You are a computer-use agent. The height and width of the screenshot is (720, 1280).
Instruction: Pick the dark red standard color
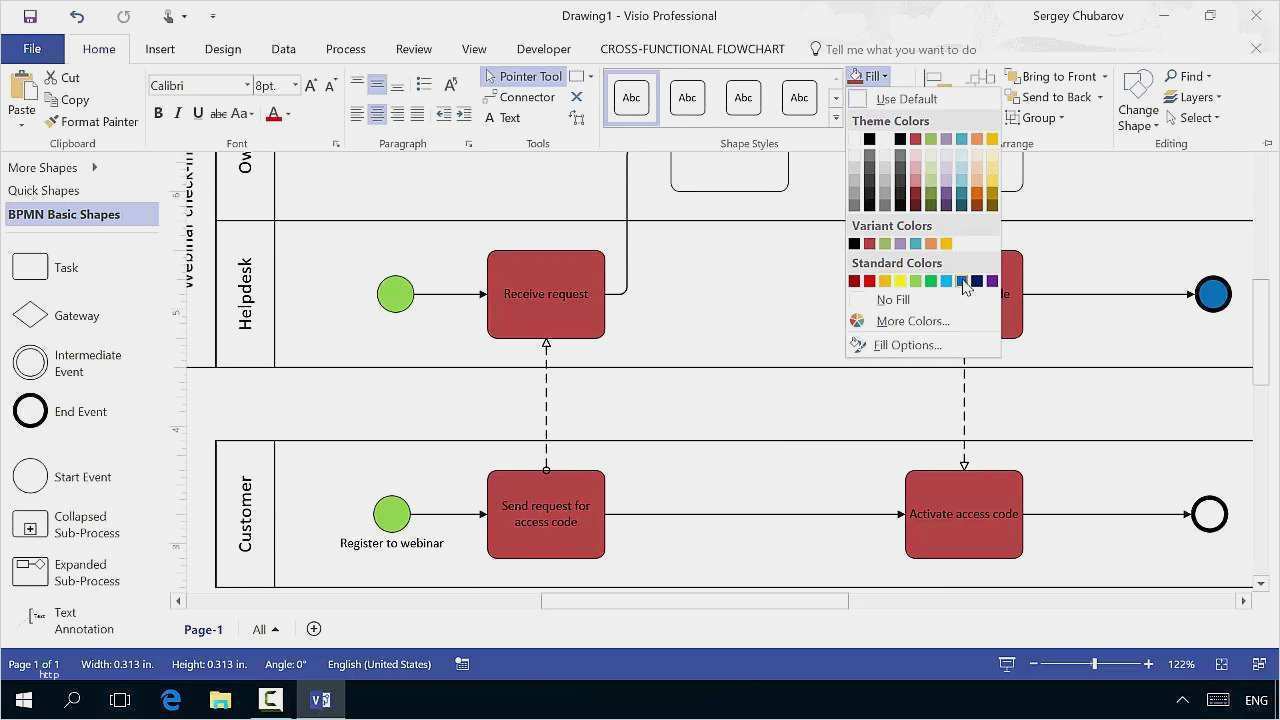coord(854,281)
